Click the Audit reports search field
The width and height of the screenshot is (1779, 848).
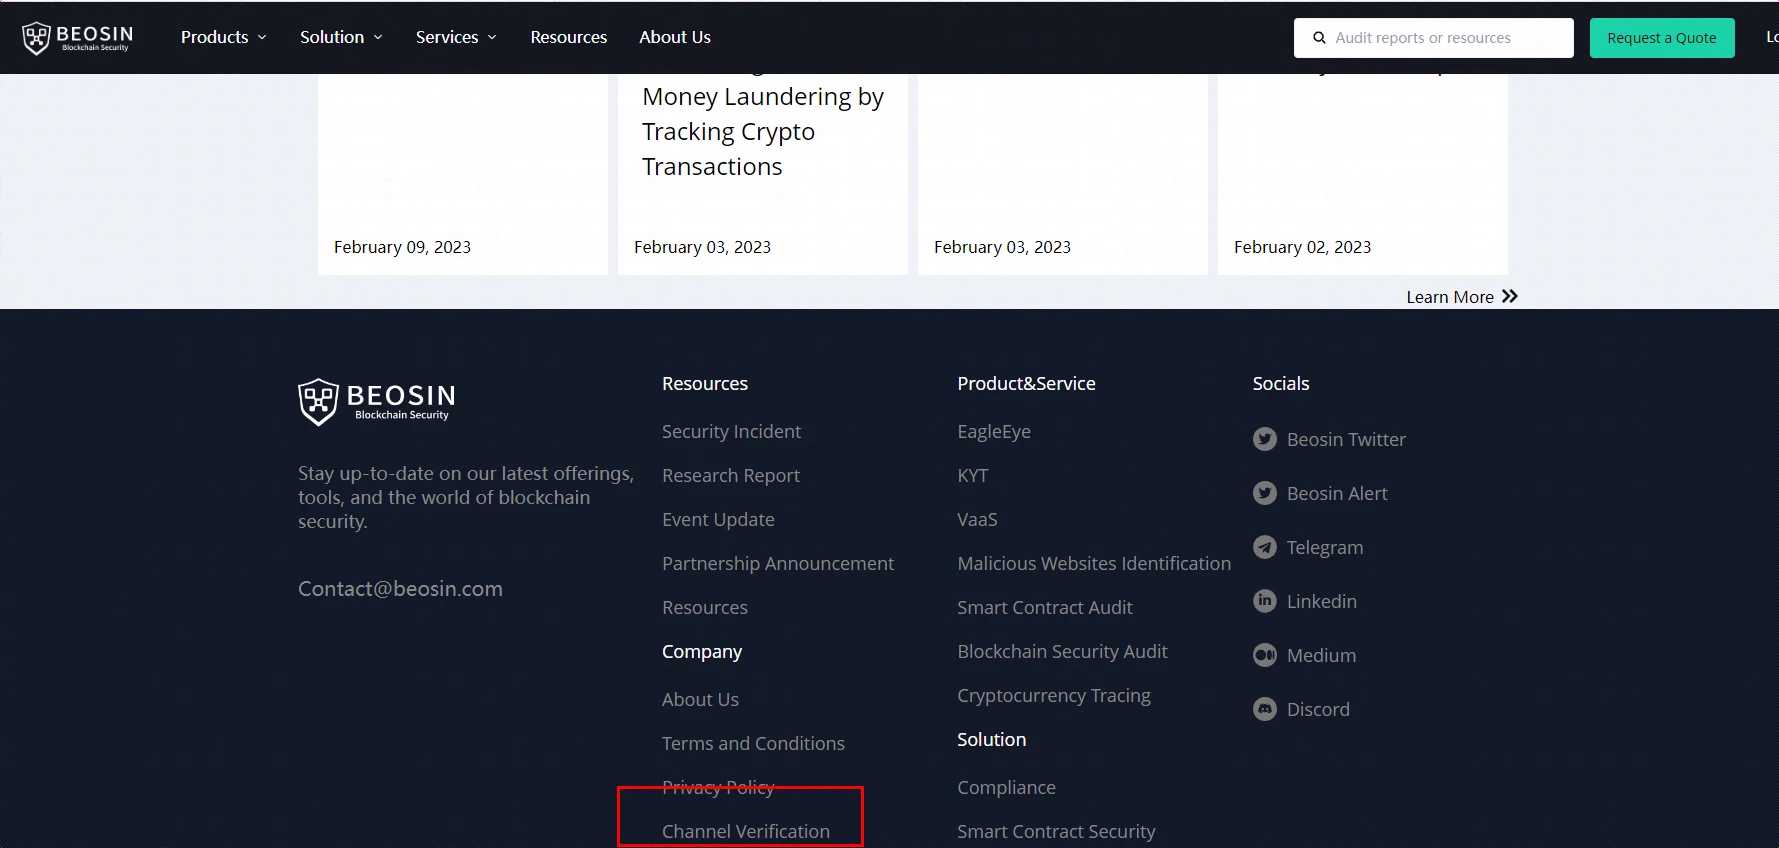[1434, 38]
